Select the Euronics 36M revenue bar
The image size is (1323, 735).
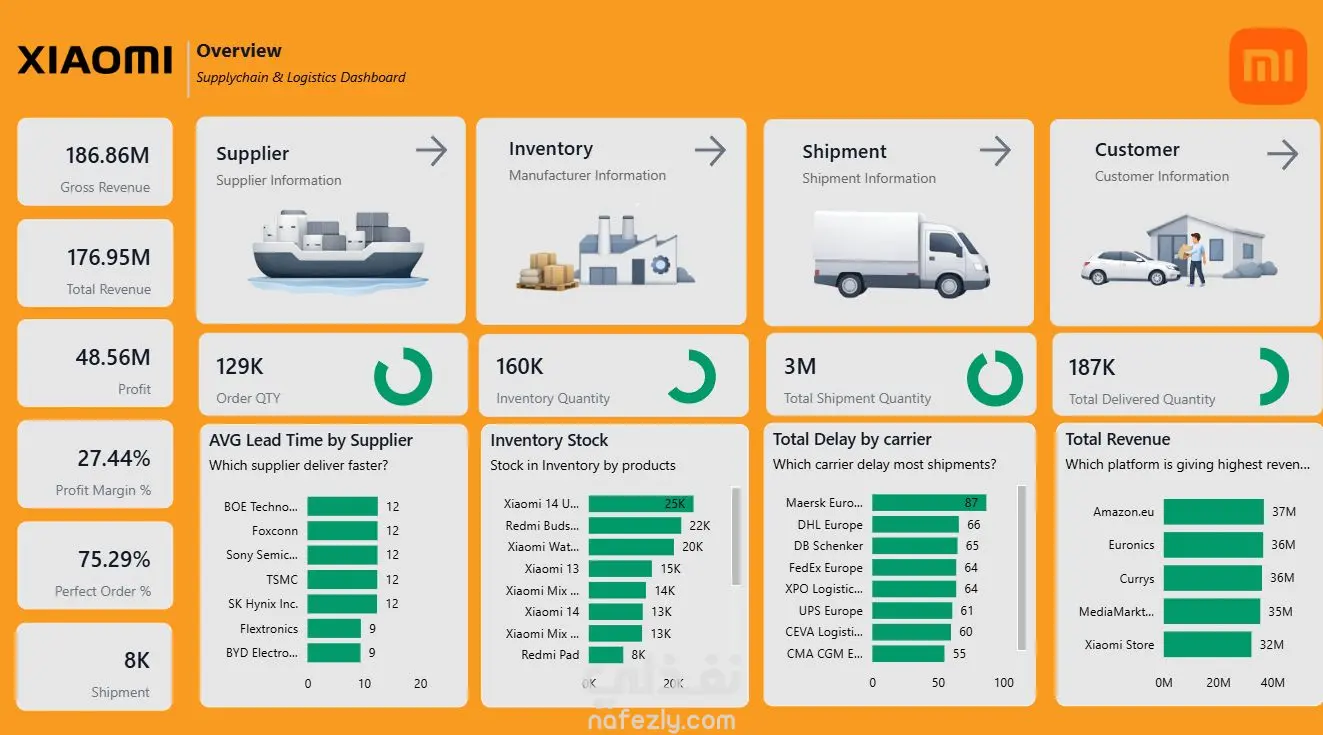click(x=1213, y=545)
